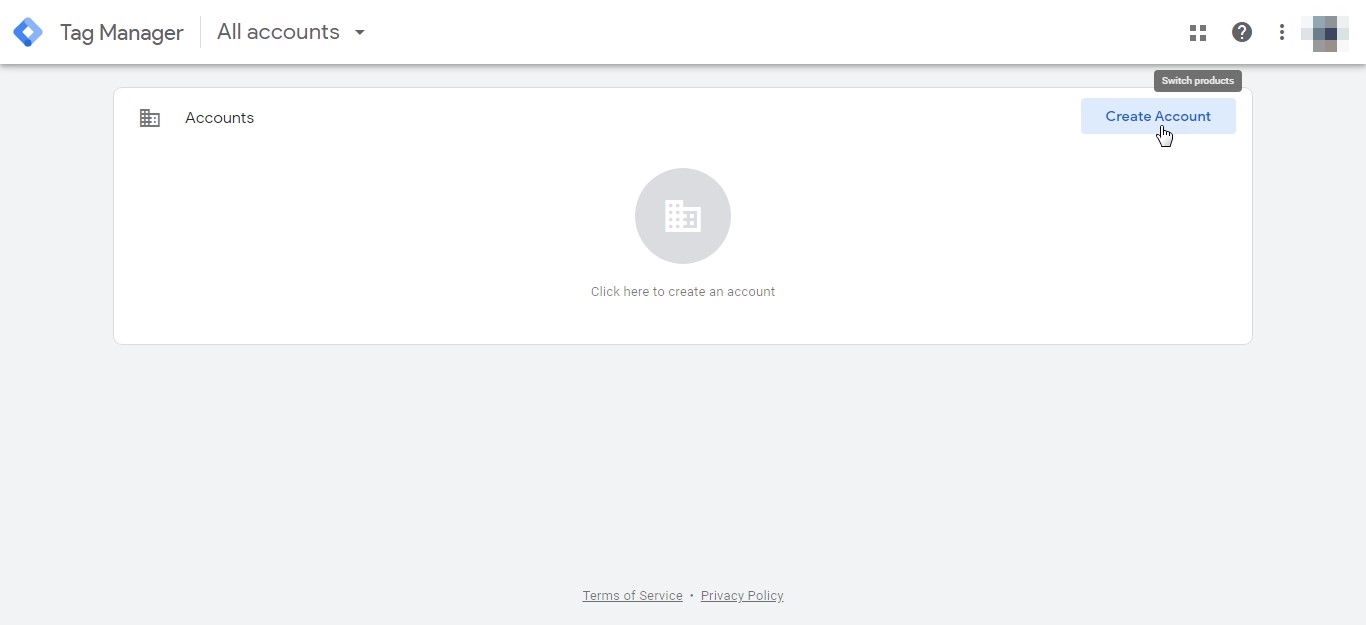1366x625 pixels.
Task: Click the Tag Manager title text
Action: [121, 32]
